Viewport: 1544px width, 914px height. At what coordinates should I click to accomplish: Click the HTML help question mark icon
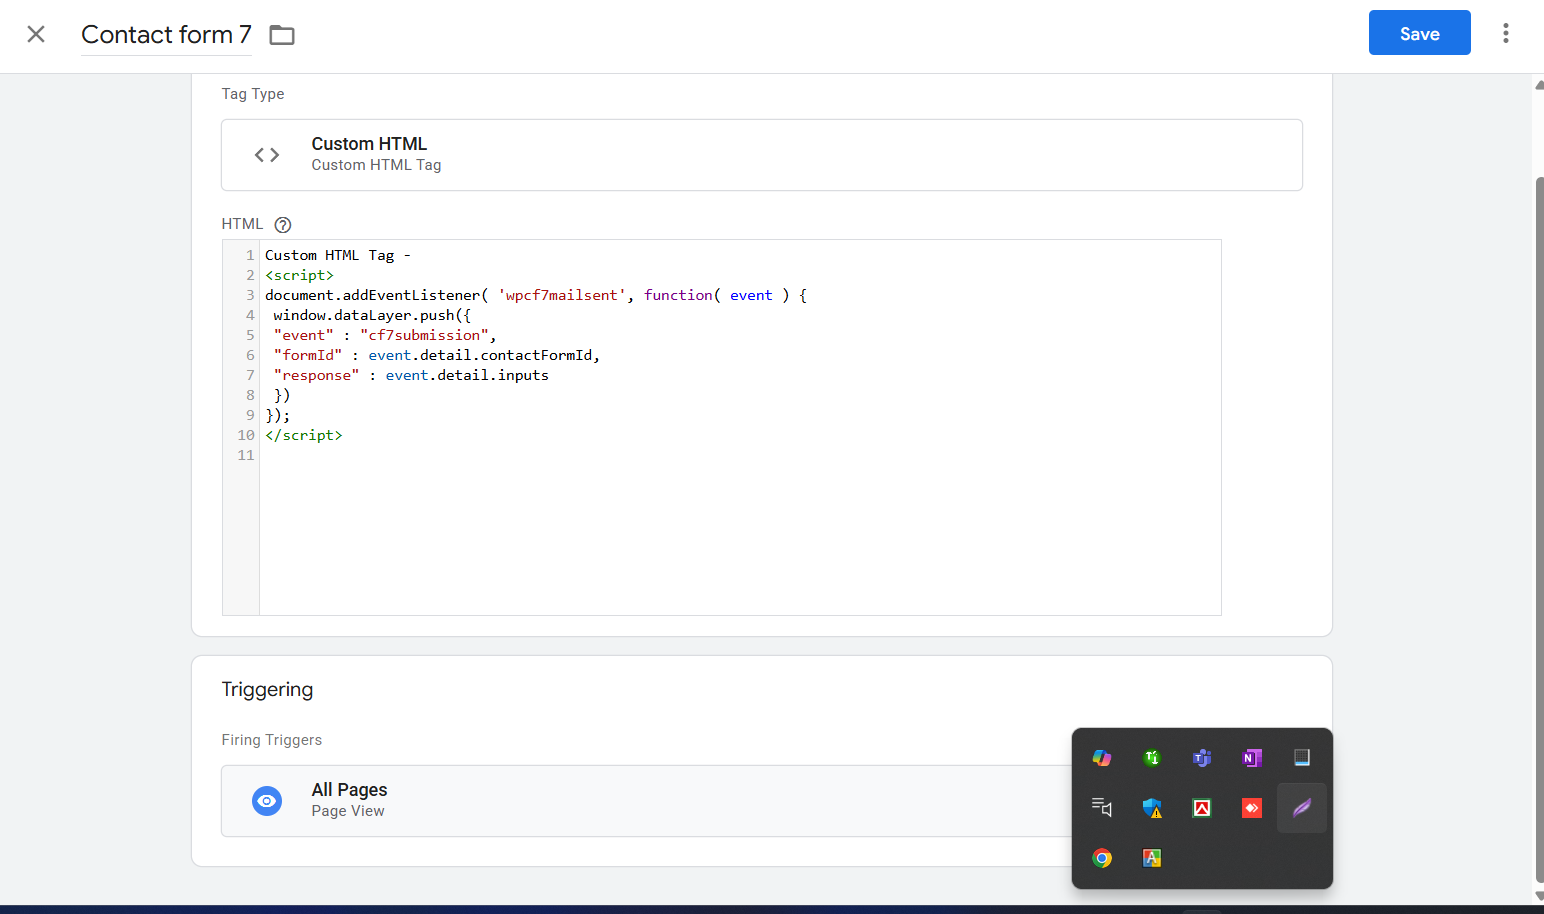pos(283,225)
